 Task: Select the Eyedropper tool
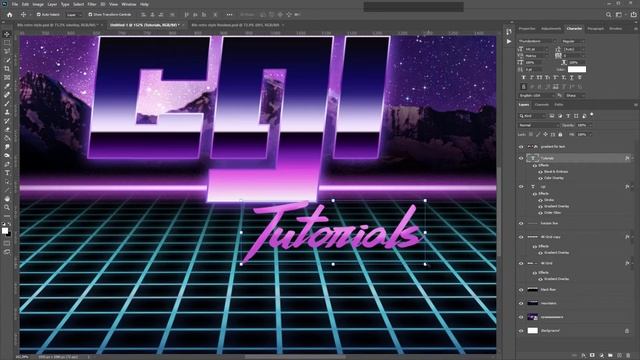click(7, 86)
